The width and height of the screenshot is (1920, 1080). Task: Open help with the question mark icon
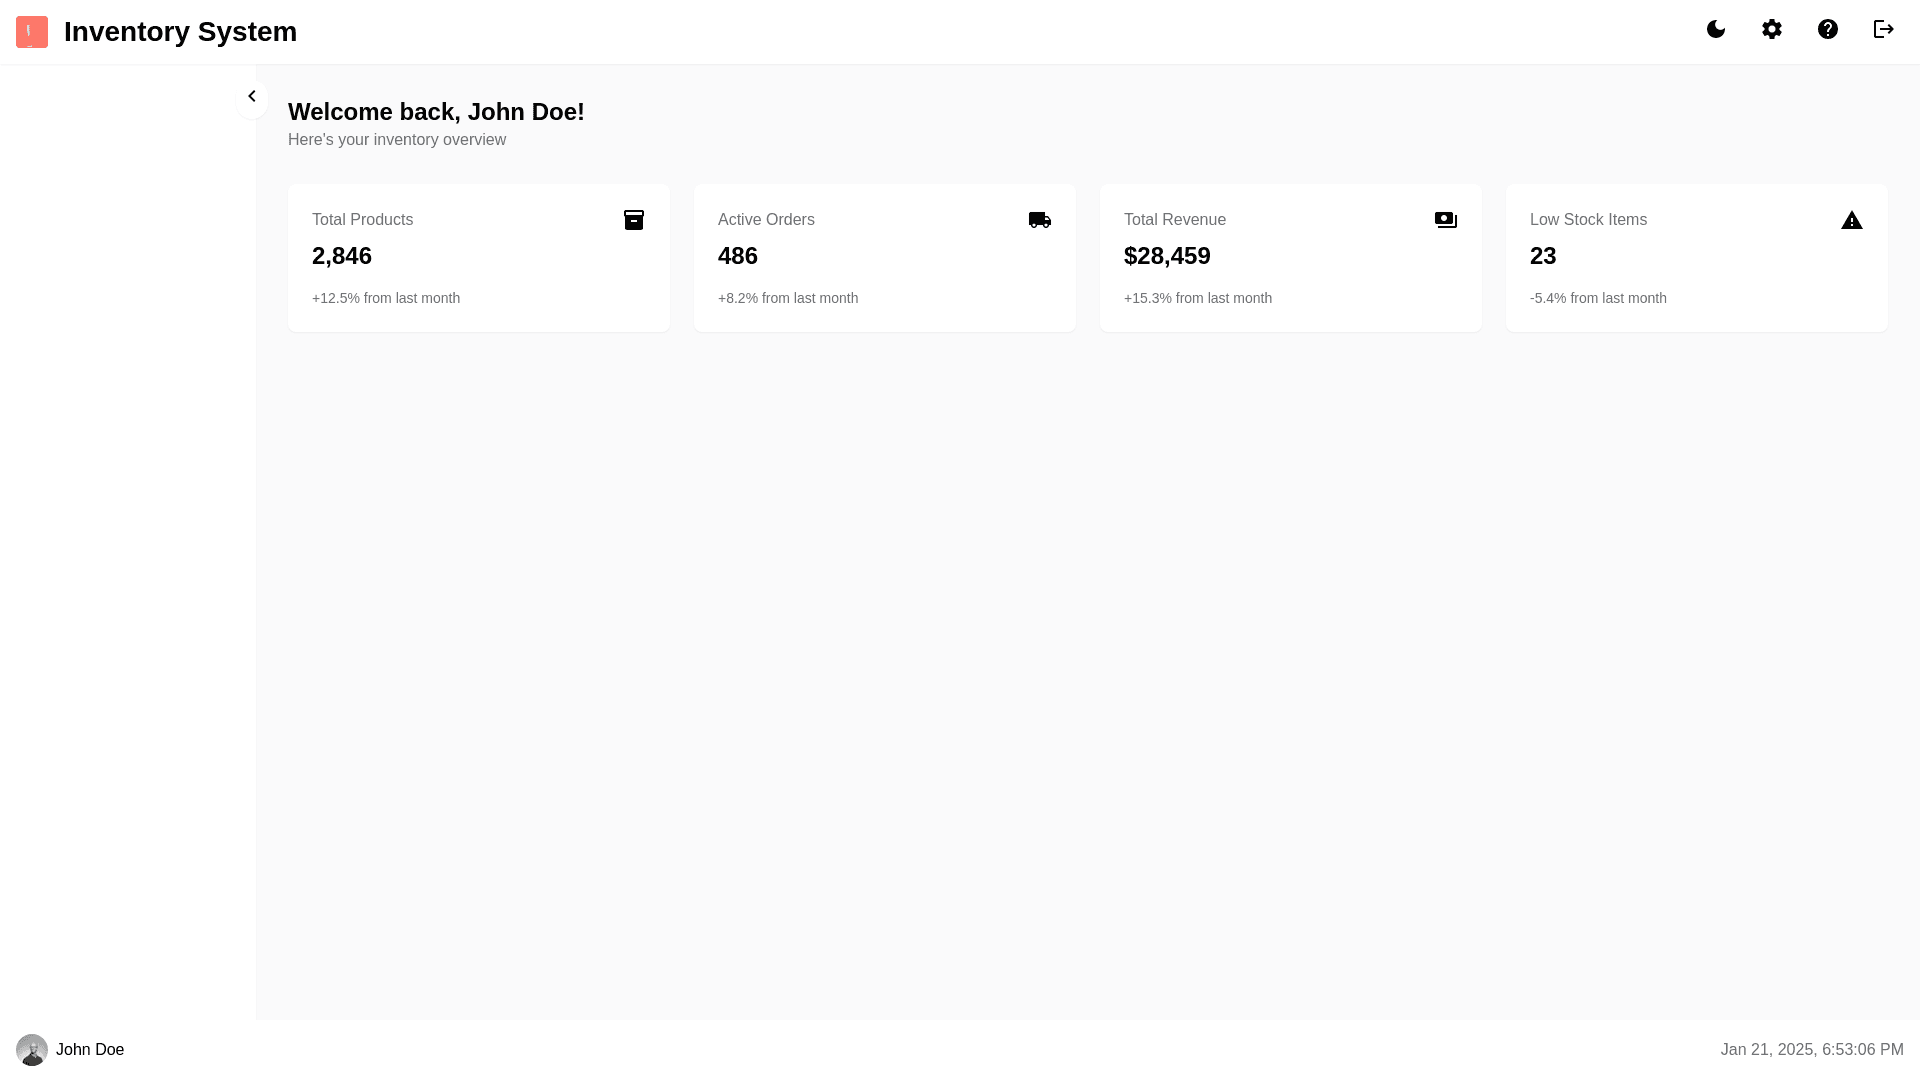1828,30
